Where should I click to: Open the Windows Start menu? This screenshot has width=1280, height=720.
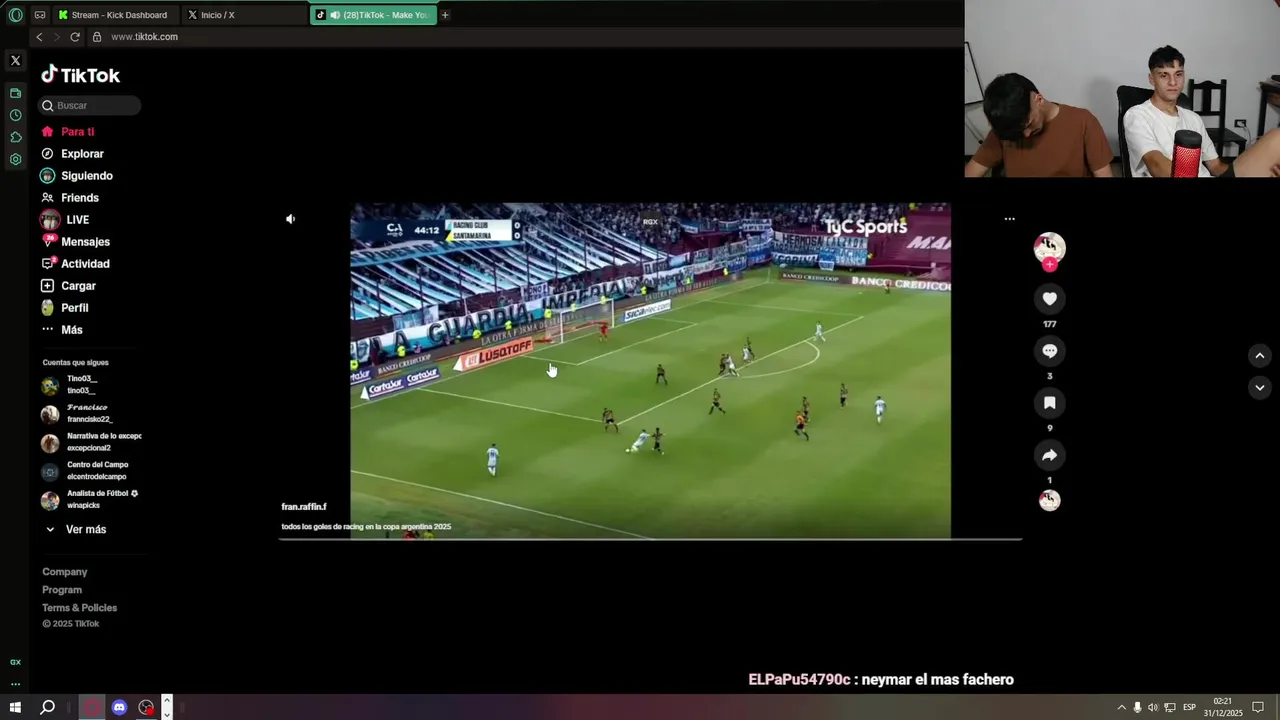(15, 707)
